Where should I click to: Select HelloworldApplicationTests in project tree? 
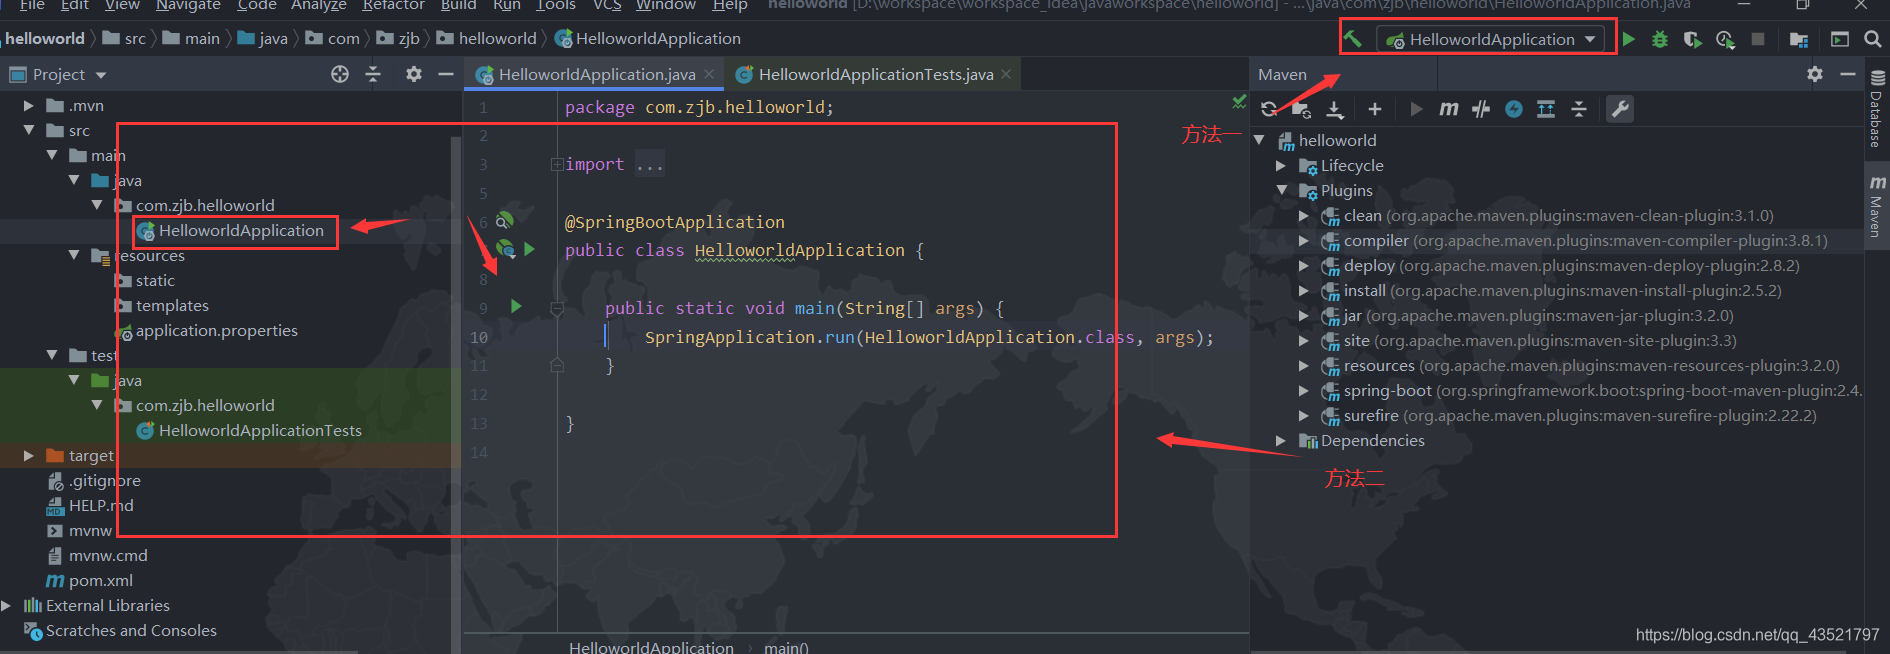[260, 430]
